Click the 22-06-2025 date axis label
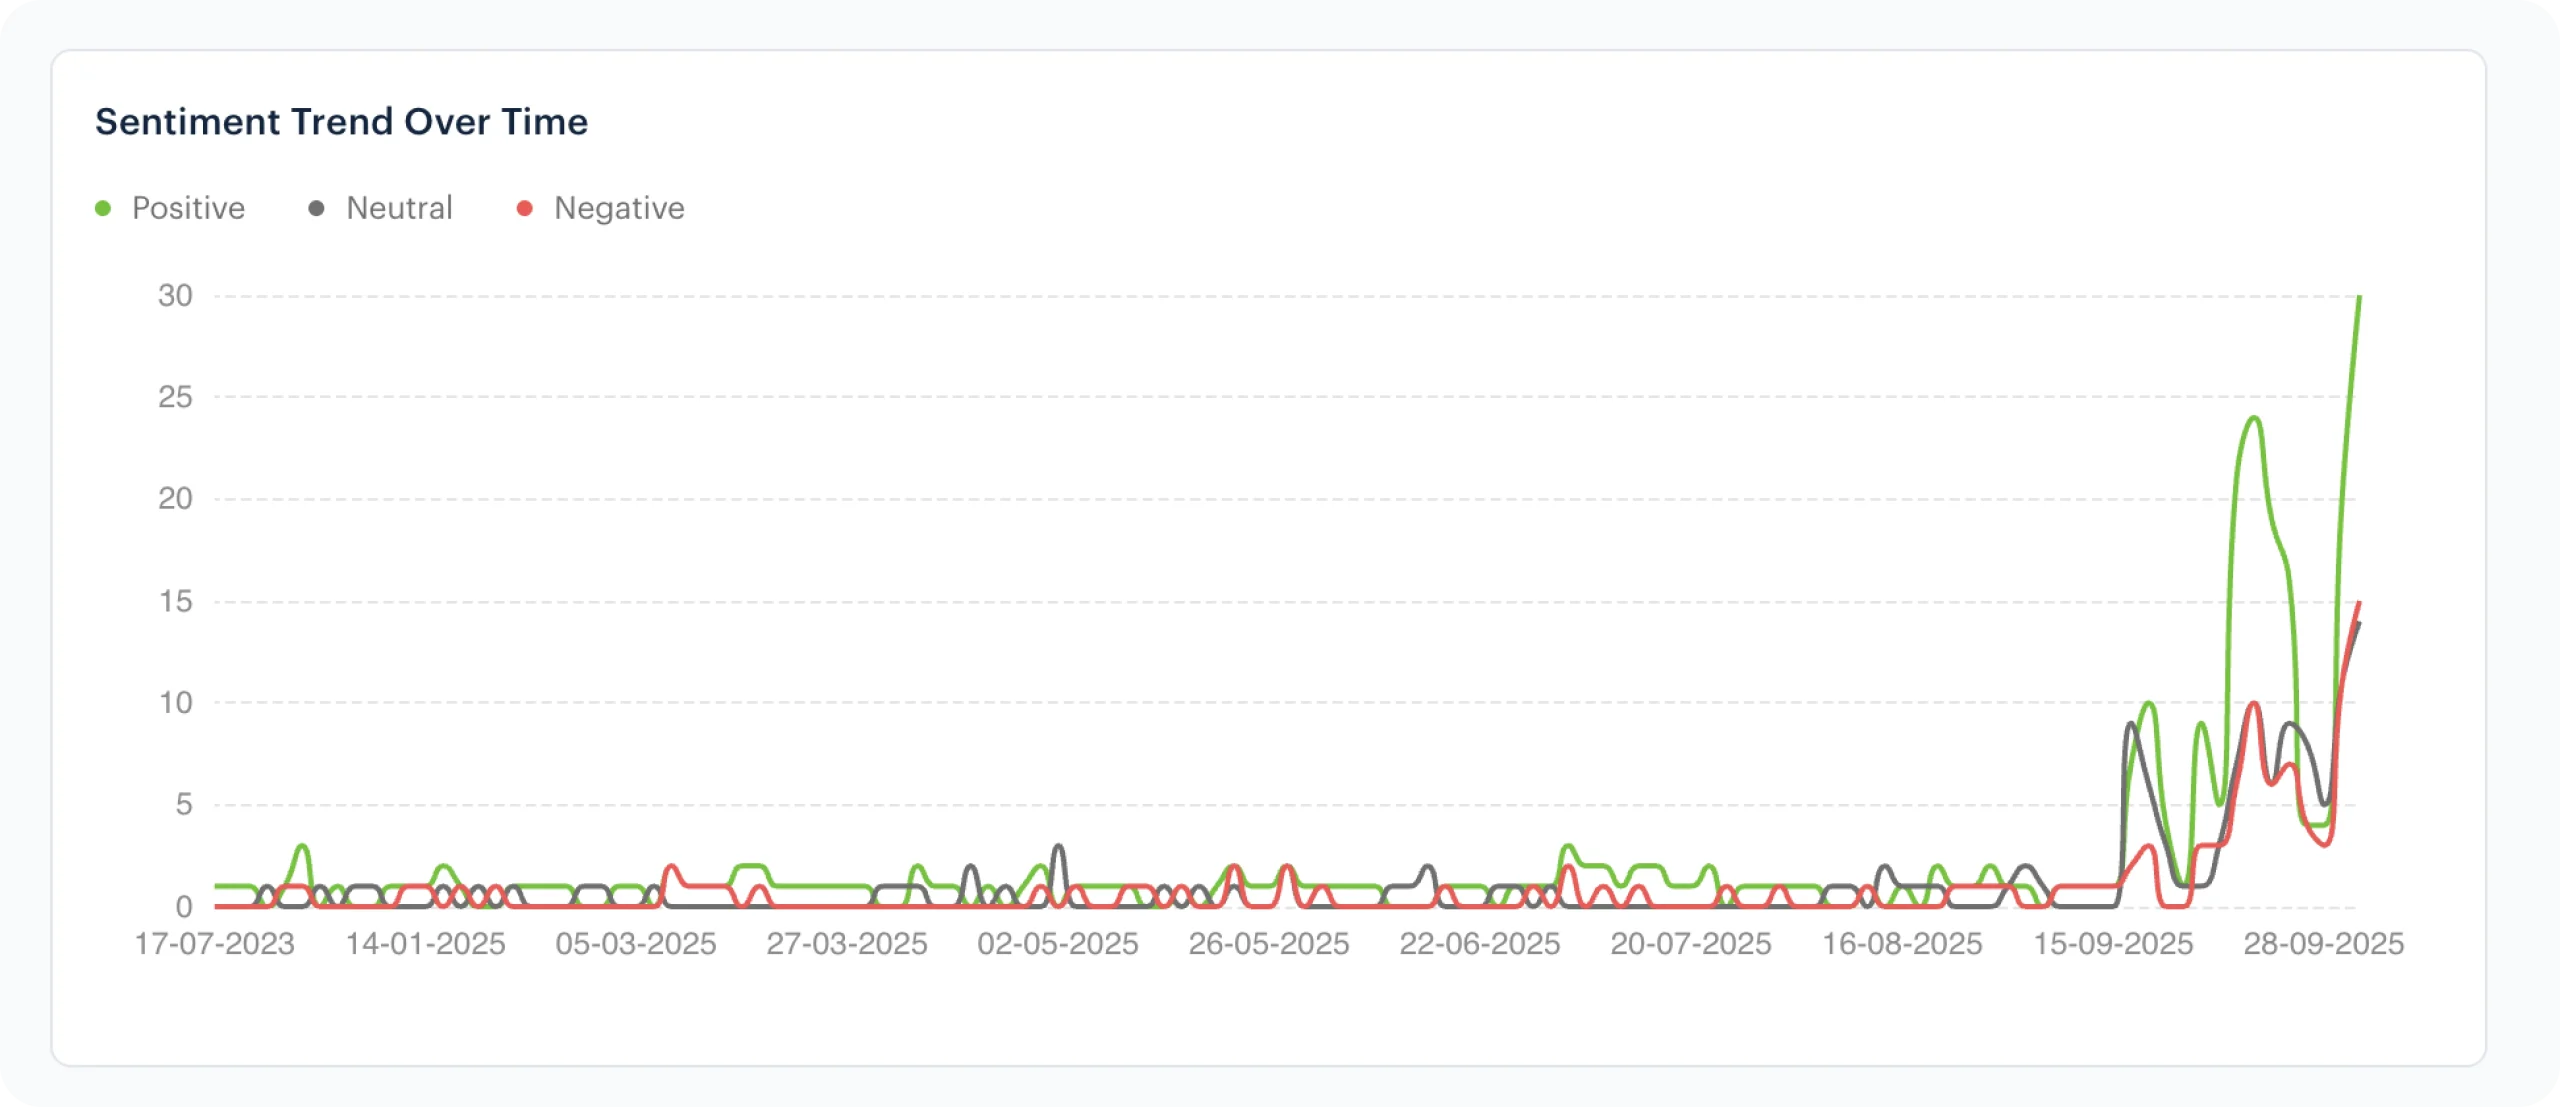Screen dimensions: 2560x1107 1480,944
